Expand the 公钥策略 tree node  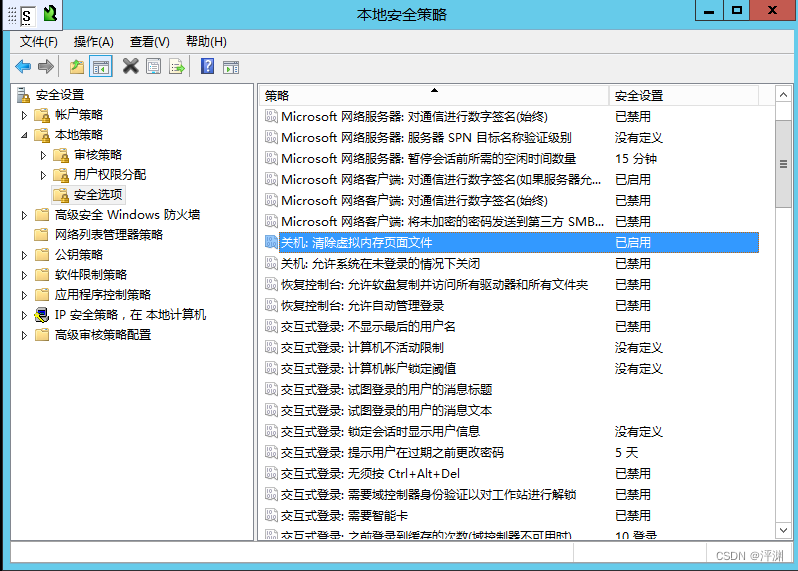pyautogui.click(x=24, y=255)
